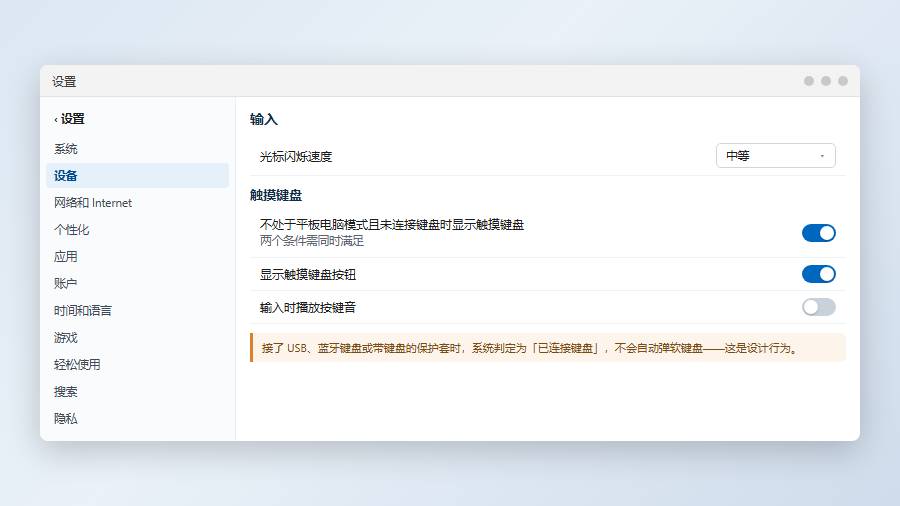Open the 游戏 settings category
This screenshot has height=506, width=900.
tap(137, 337)
